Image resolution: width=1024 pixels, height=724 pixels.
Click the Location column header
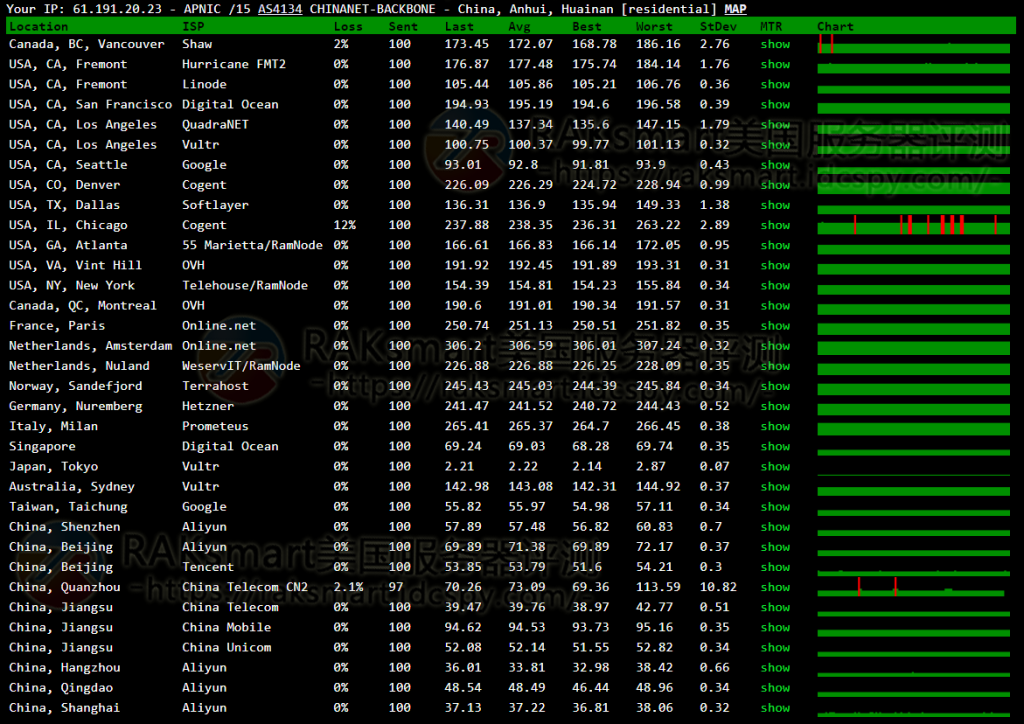[39, 27]
